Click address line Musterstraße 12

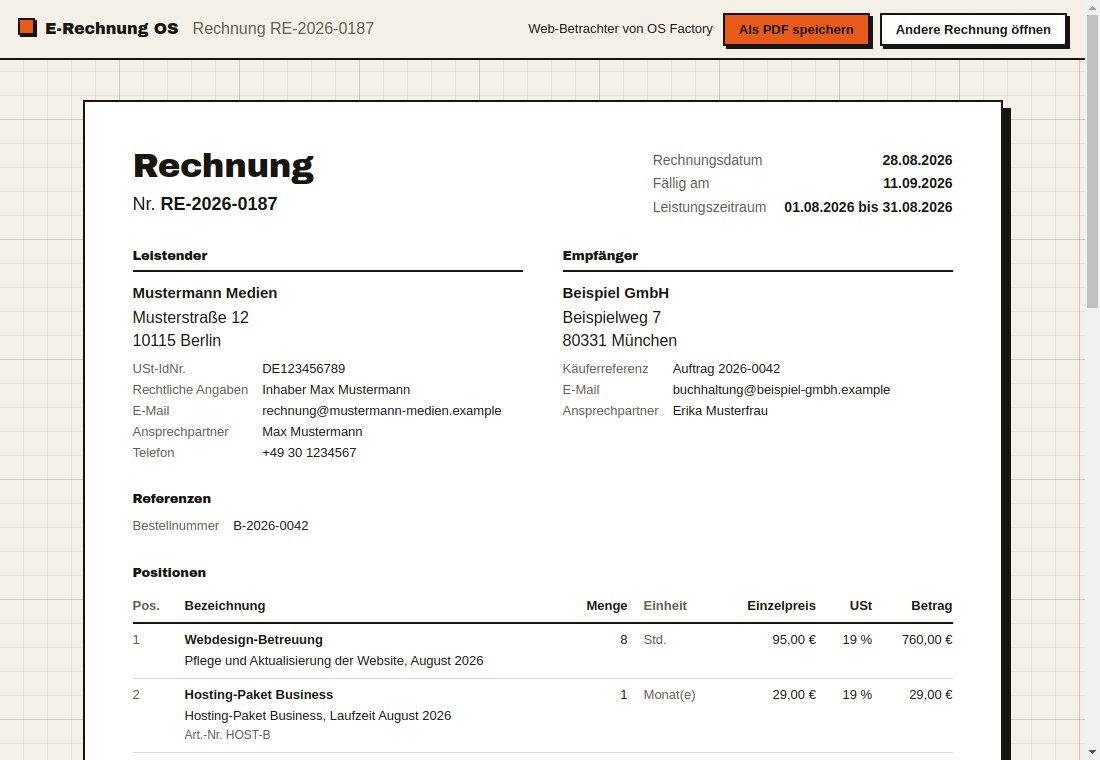(x=190, y=317)
